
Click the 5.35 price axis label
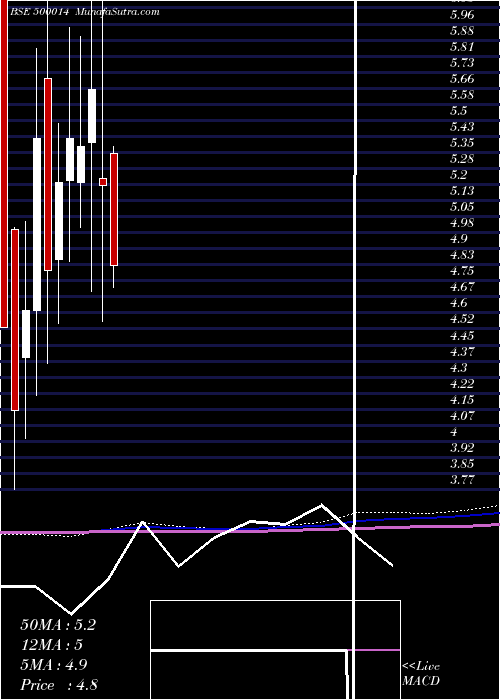[x=462, y=143]
